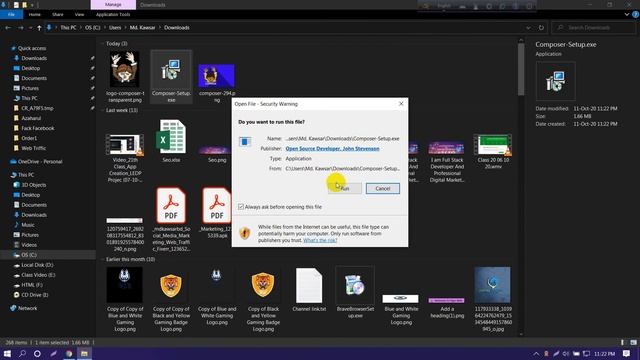This screenshot has height=360, width=640.
Task: Open Cortana circle on taskbar
Action: pos(37,353)
